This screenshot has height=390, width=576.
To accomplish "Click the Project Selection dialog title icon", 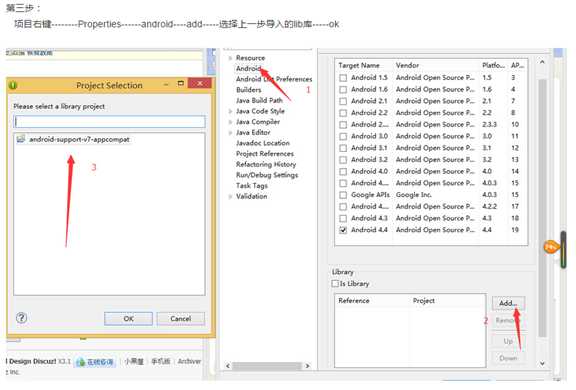I will tap(13, 85).
